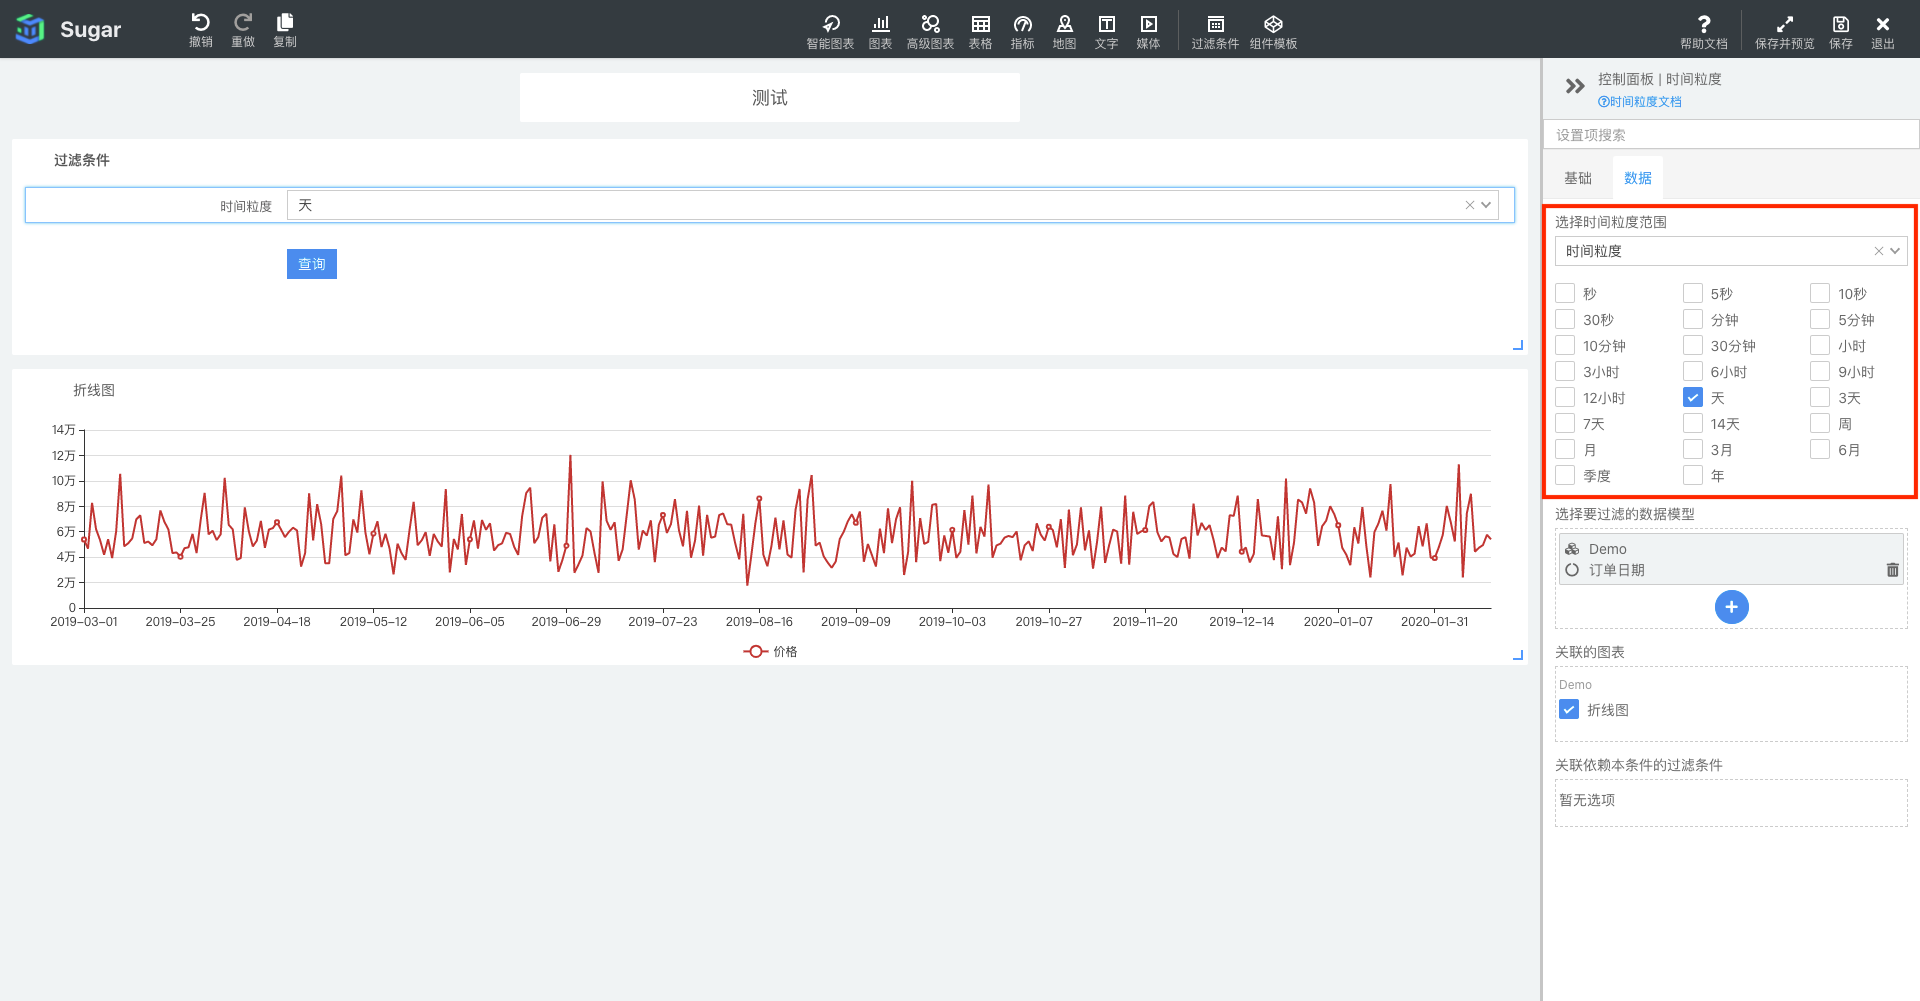Toggle the 折线图 associated chart checkbox

click(x=1569, y=710)
